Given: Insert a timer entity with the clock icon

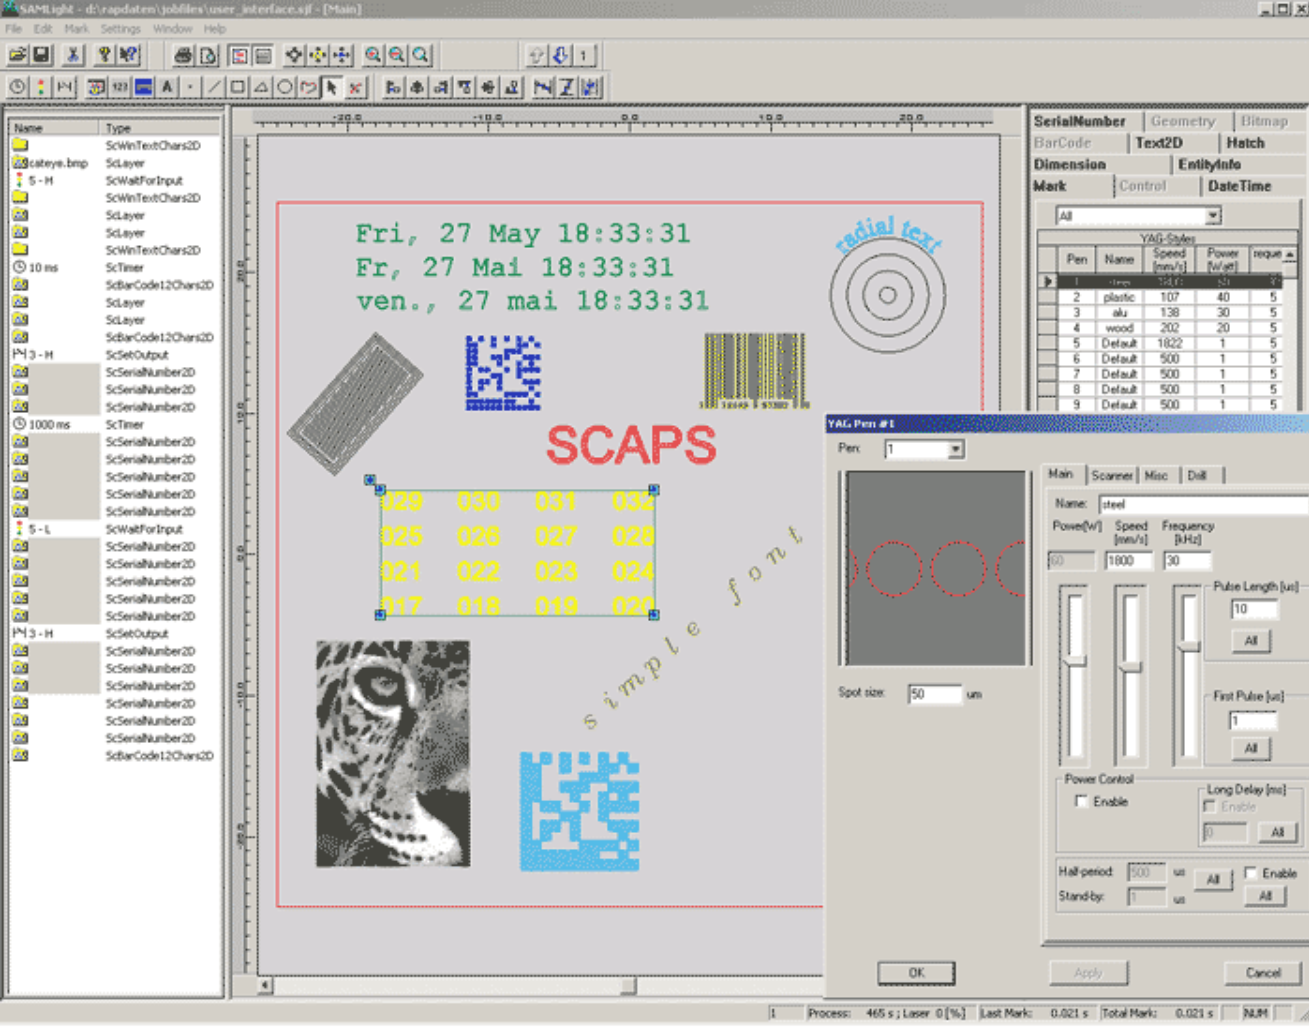Looking at the screenshot, I should pyautogui.click(x=18, y=87).
